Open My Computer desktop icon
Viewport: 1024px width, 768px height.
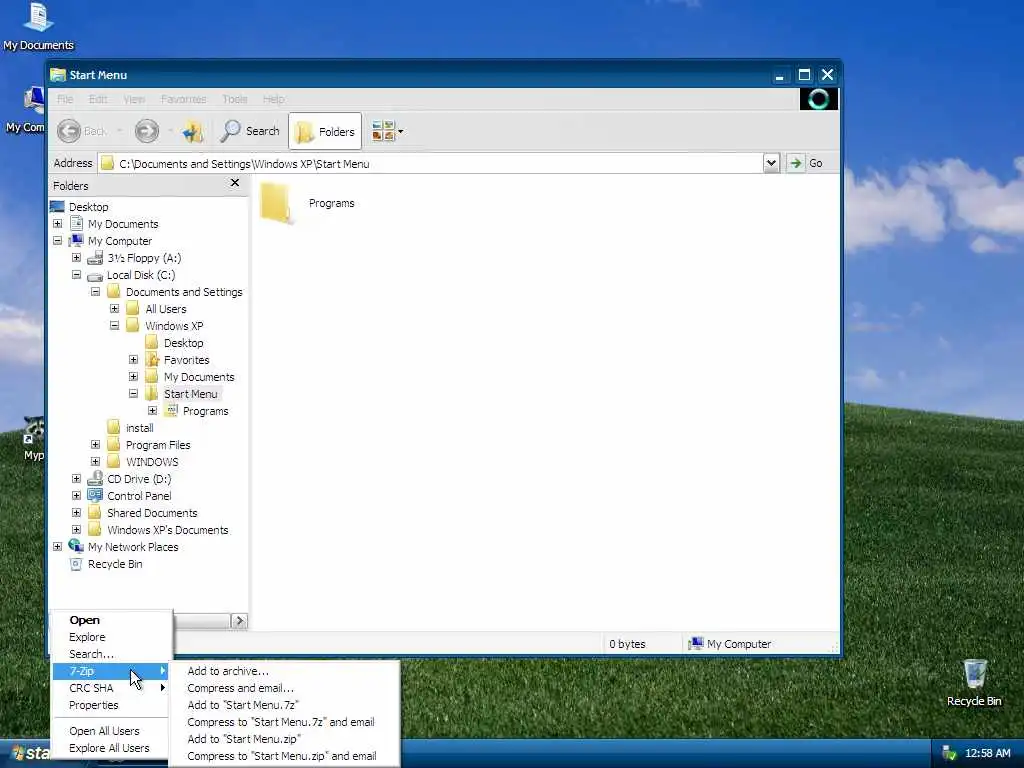pos(26,110)
